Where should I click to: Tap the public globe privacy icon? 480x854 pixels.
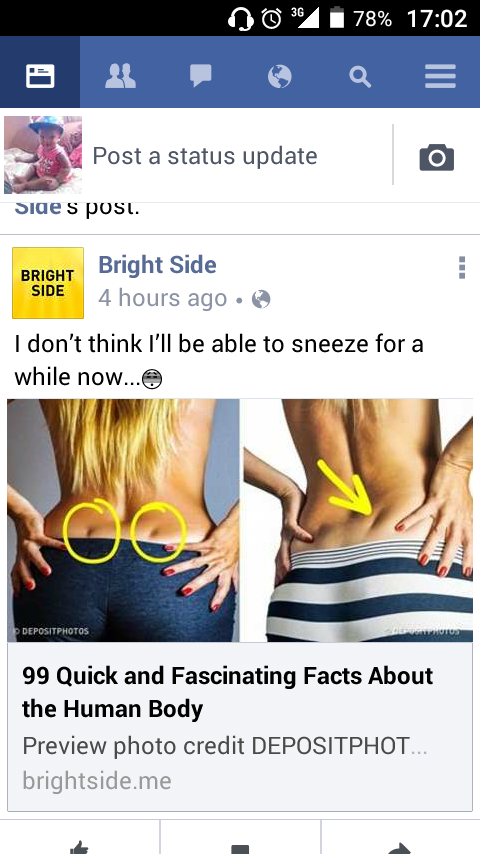[261, 299]
